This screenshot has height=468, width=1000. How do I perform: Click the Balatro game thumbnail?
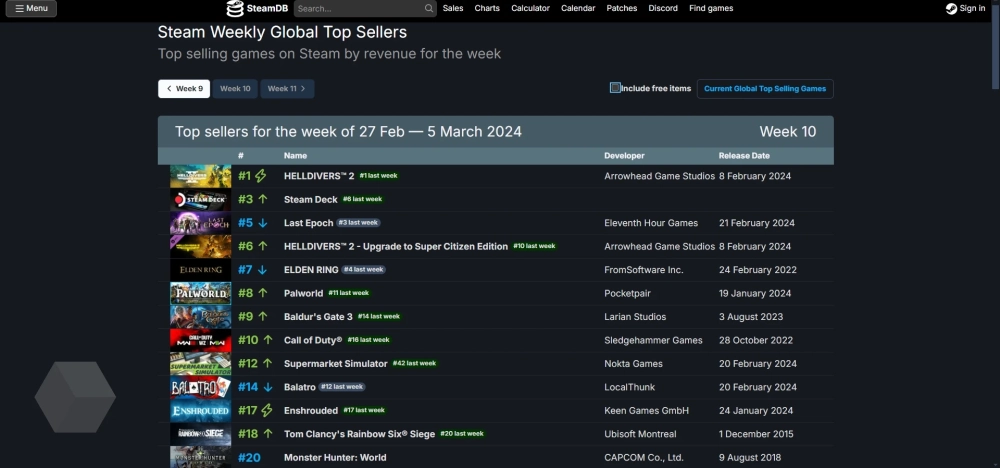pyautogui.click(x=200, y=387)
